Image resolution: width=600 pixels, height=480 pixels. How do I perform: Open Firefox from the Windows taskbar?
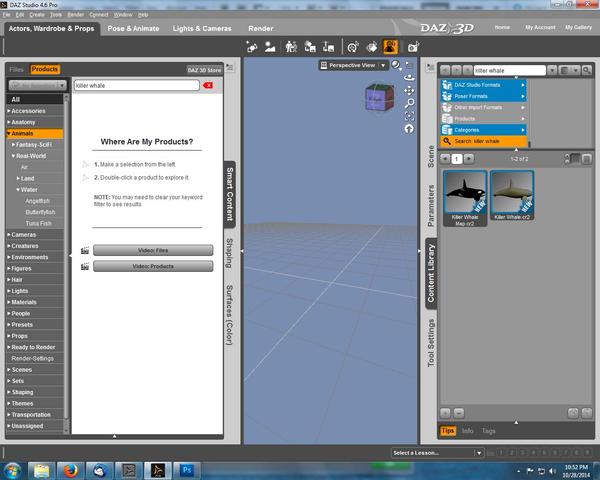pyautogui.click(x=71, y=470)
